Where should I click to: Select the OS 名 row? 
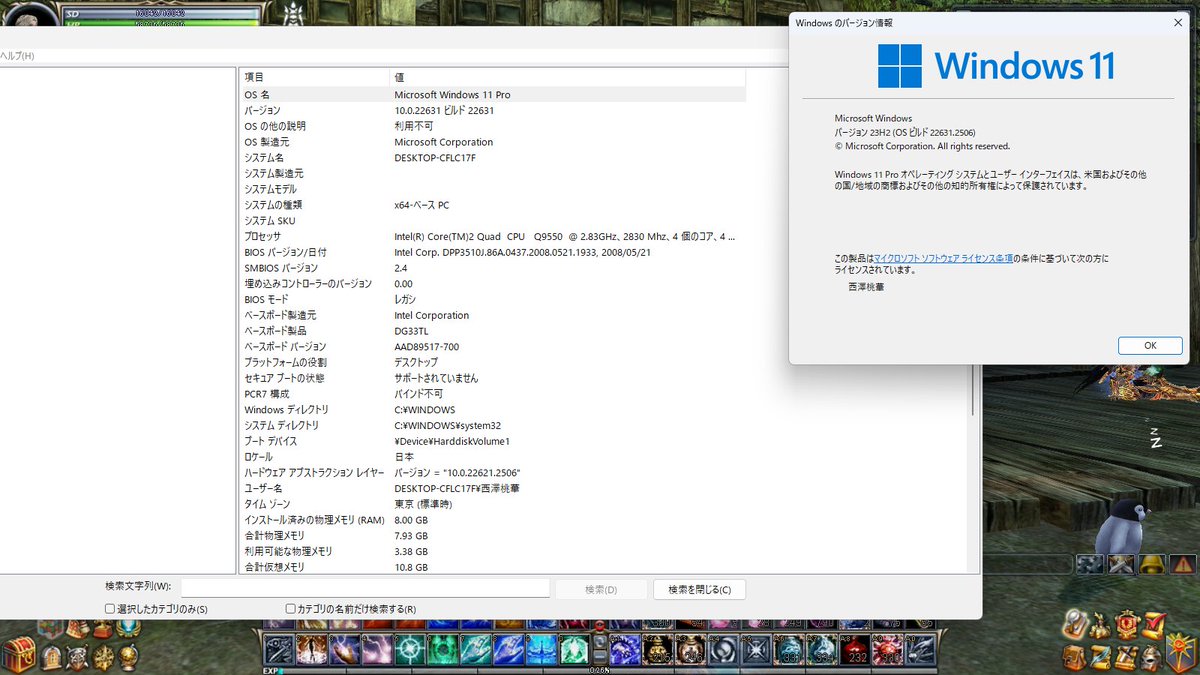[492, 94]
